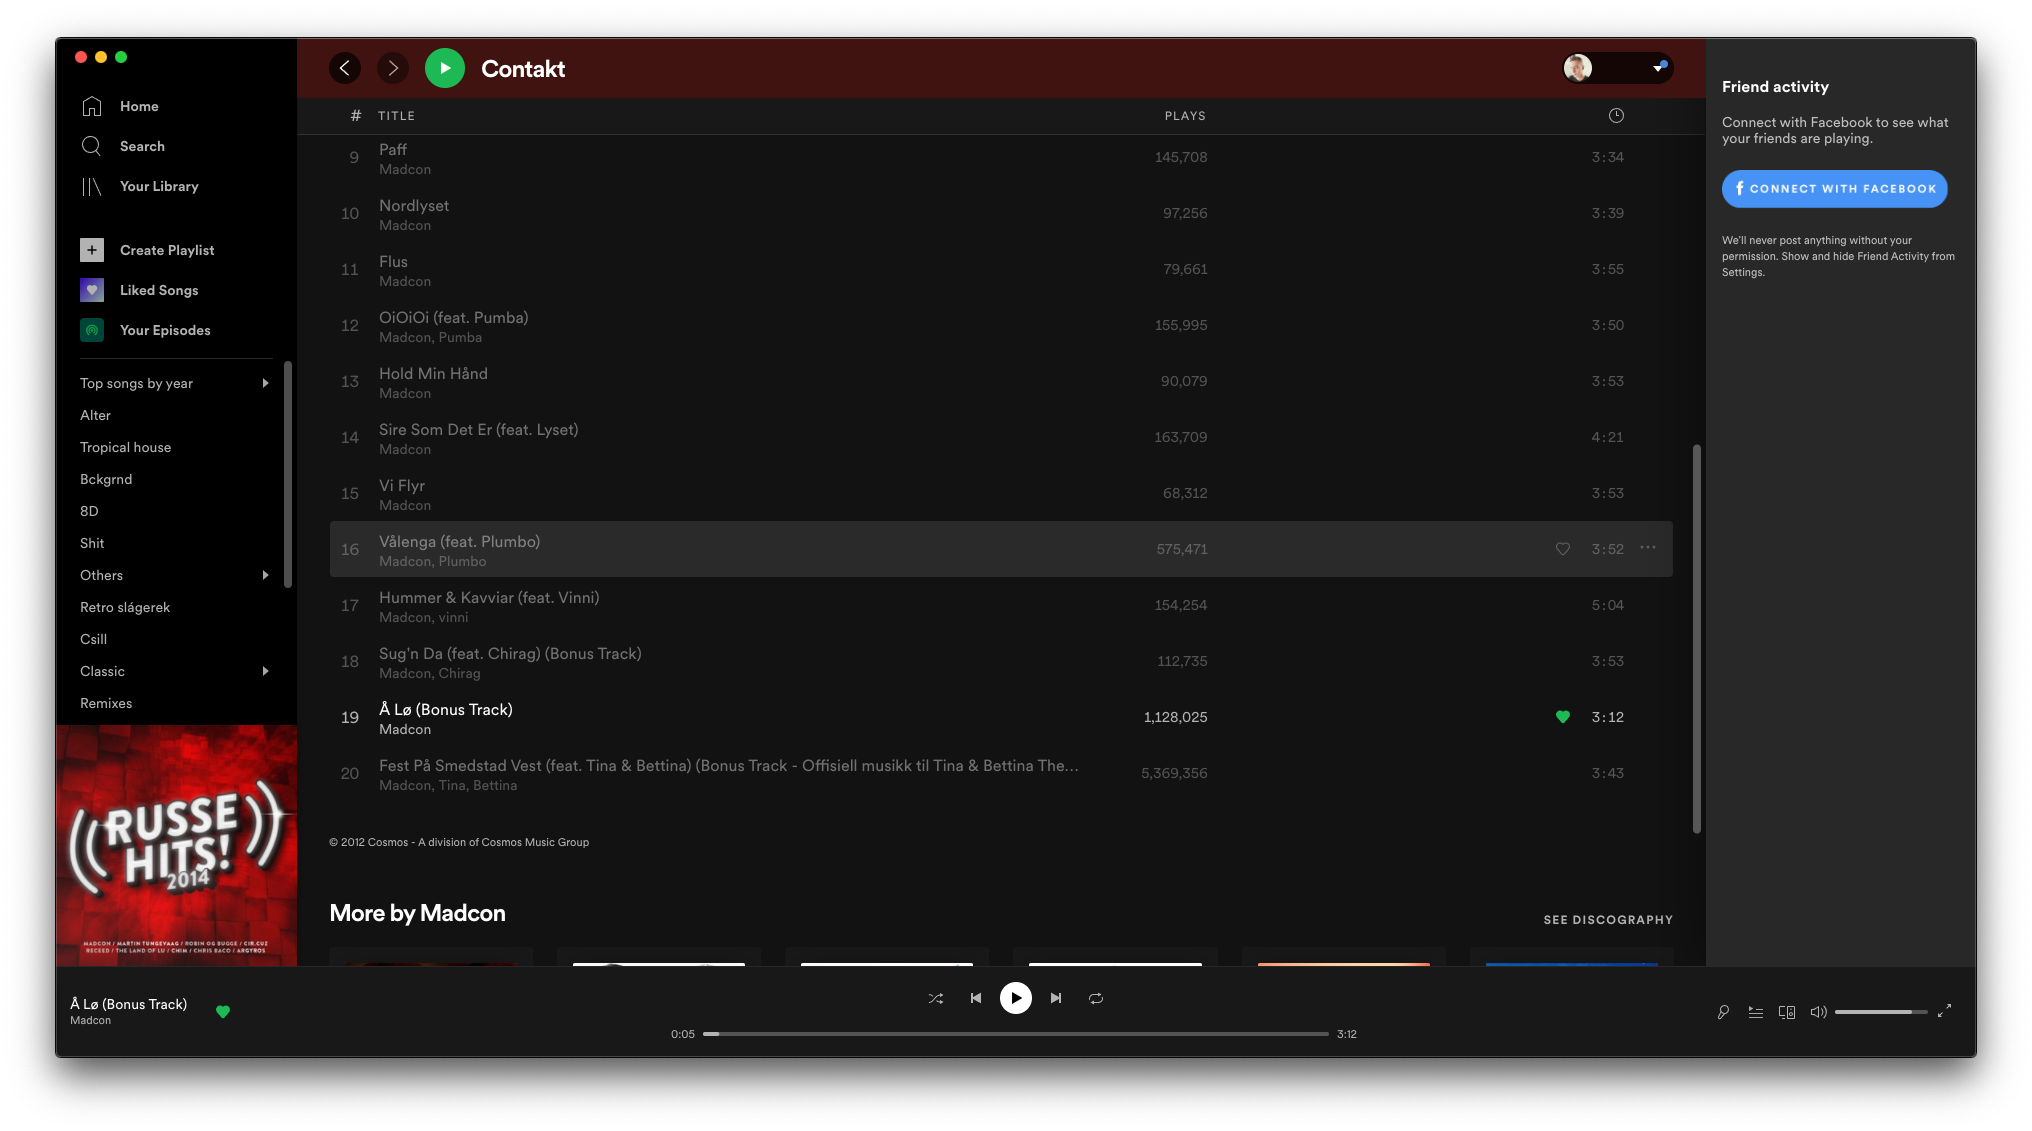Open the lyrics view
The width and height of the screenshot is (2032, 1131).
1723,1012
